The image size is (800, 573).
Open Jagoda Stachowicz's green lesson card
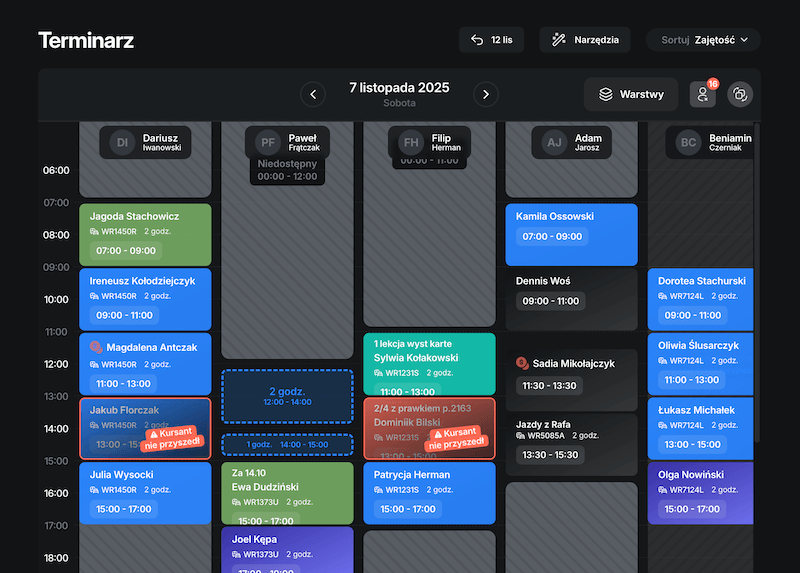pos(145,234)
